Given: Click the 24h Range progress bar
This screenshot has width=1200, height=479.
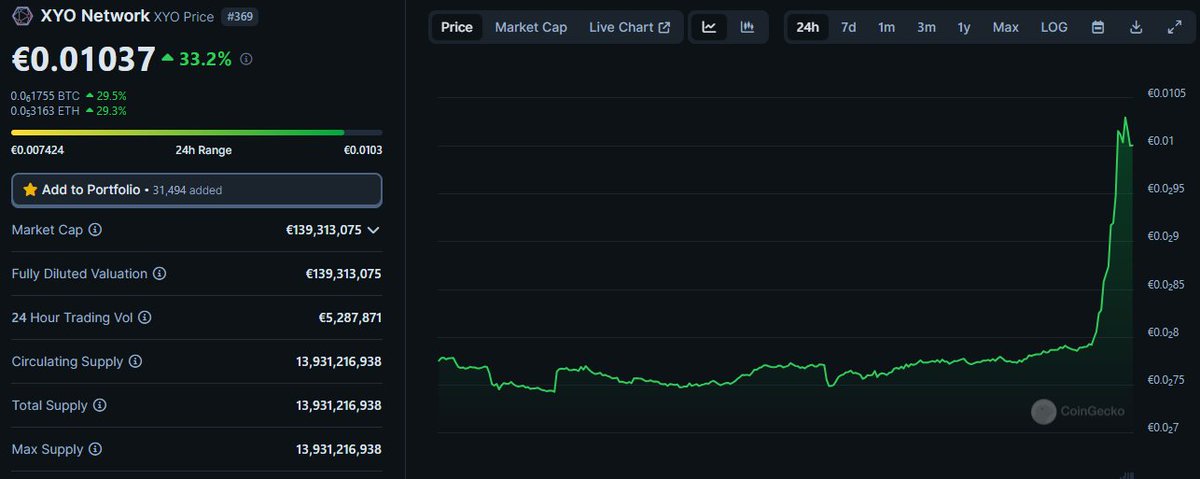Looking at the screenshot, I should coord(197,132).
